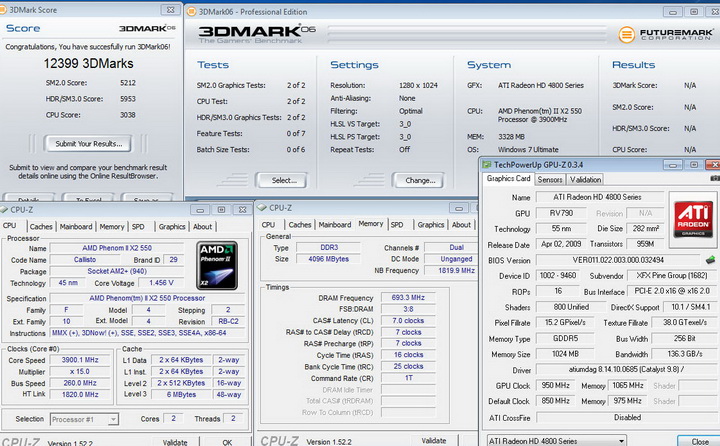Screen dimensions: 720x446
Task: Click Caches tab in CPU-Z Memory window
Action: coord(300,225)
